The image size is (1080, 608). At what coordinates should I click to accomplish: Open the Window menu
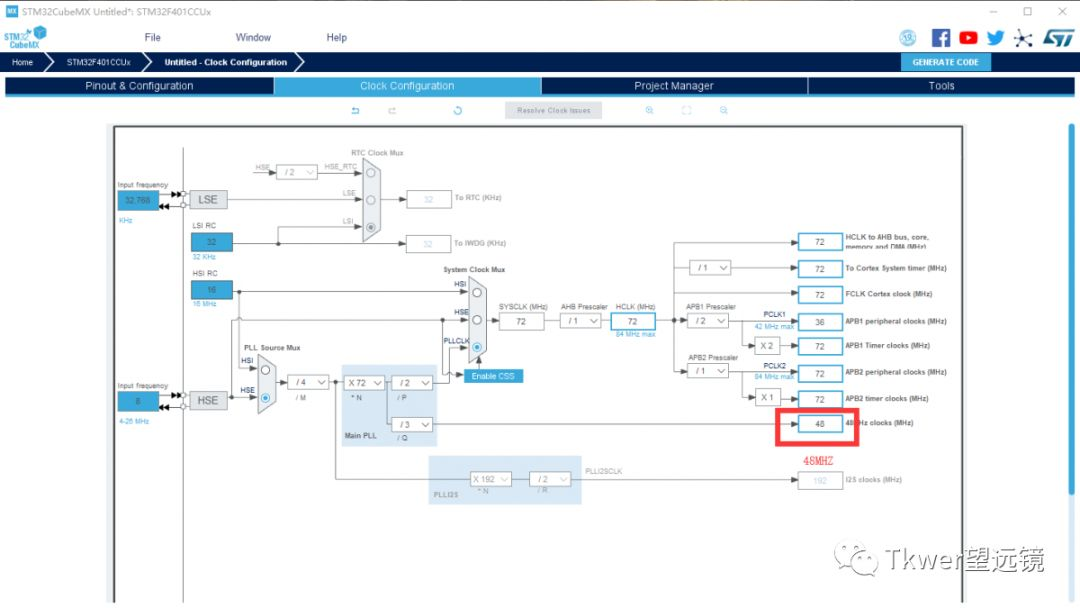pos(253,37)
